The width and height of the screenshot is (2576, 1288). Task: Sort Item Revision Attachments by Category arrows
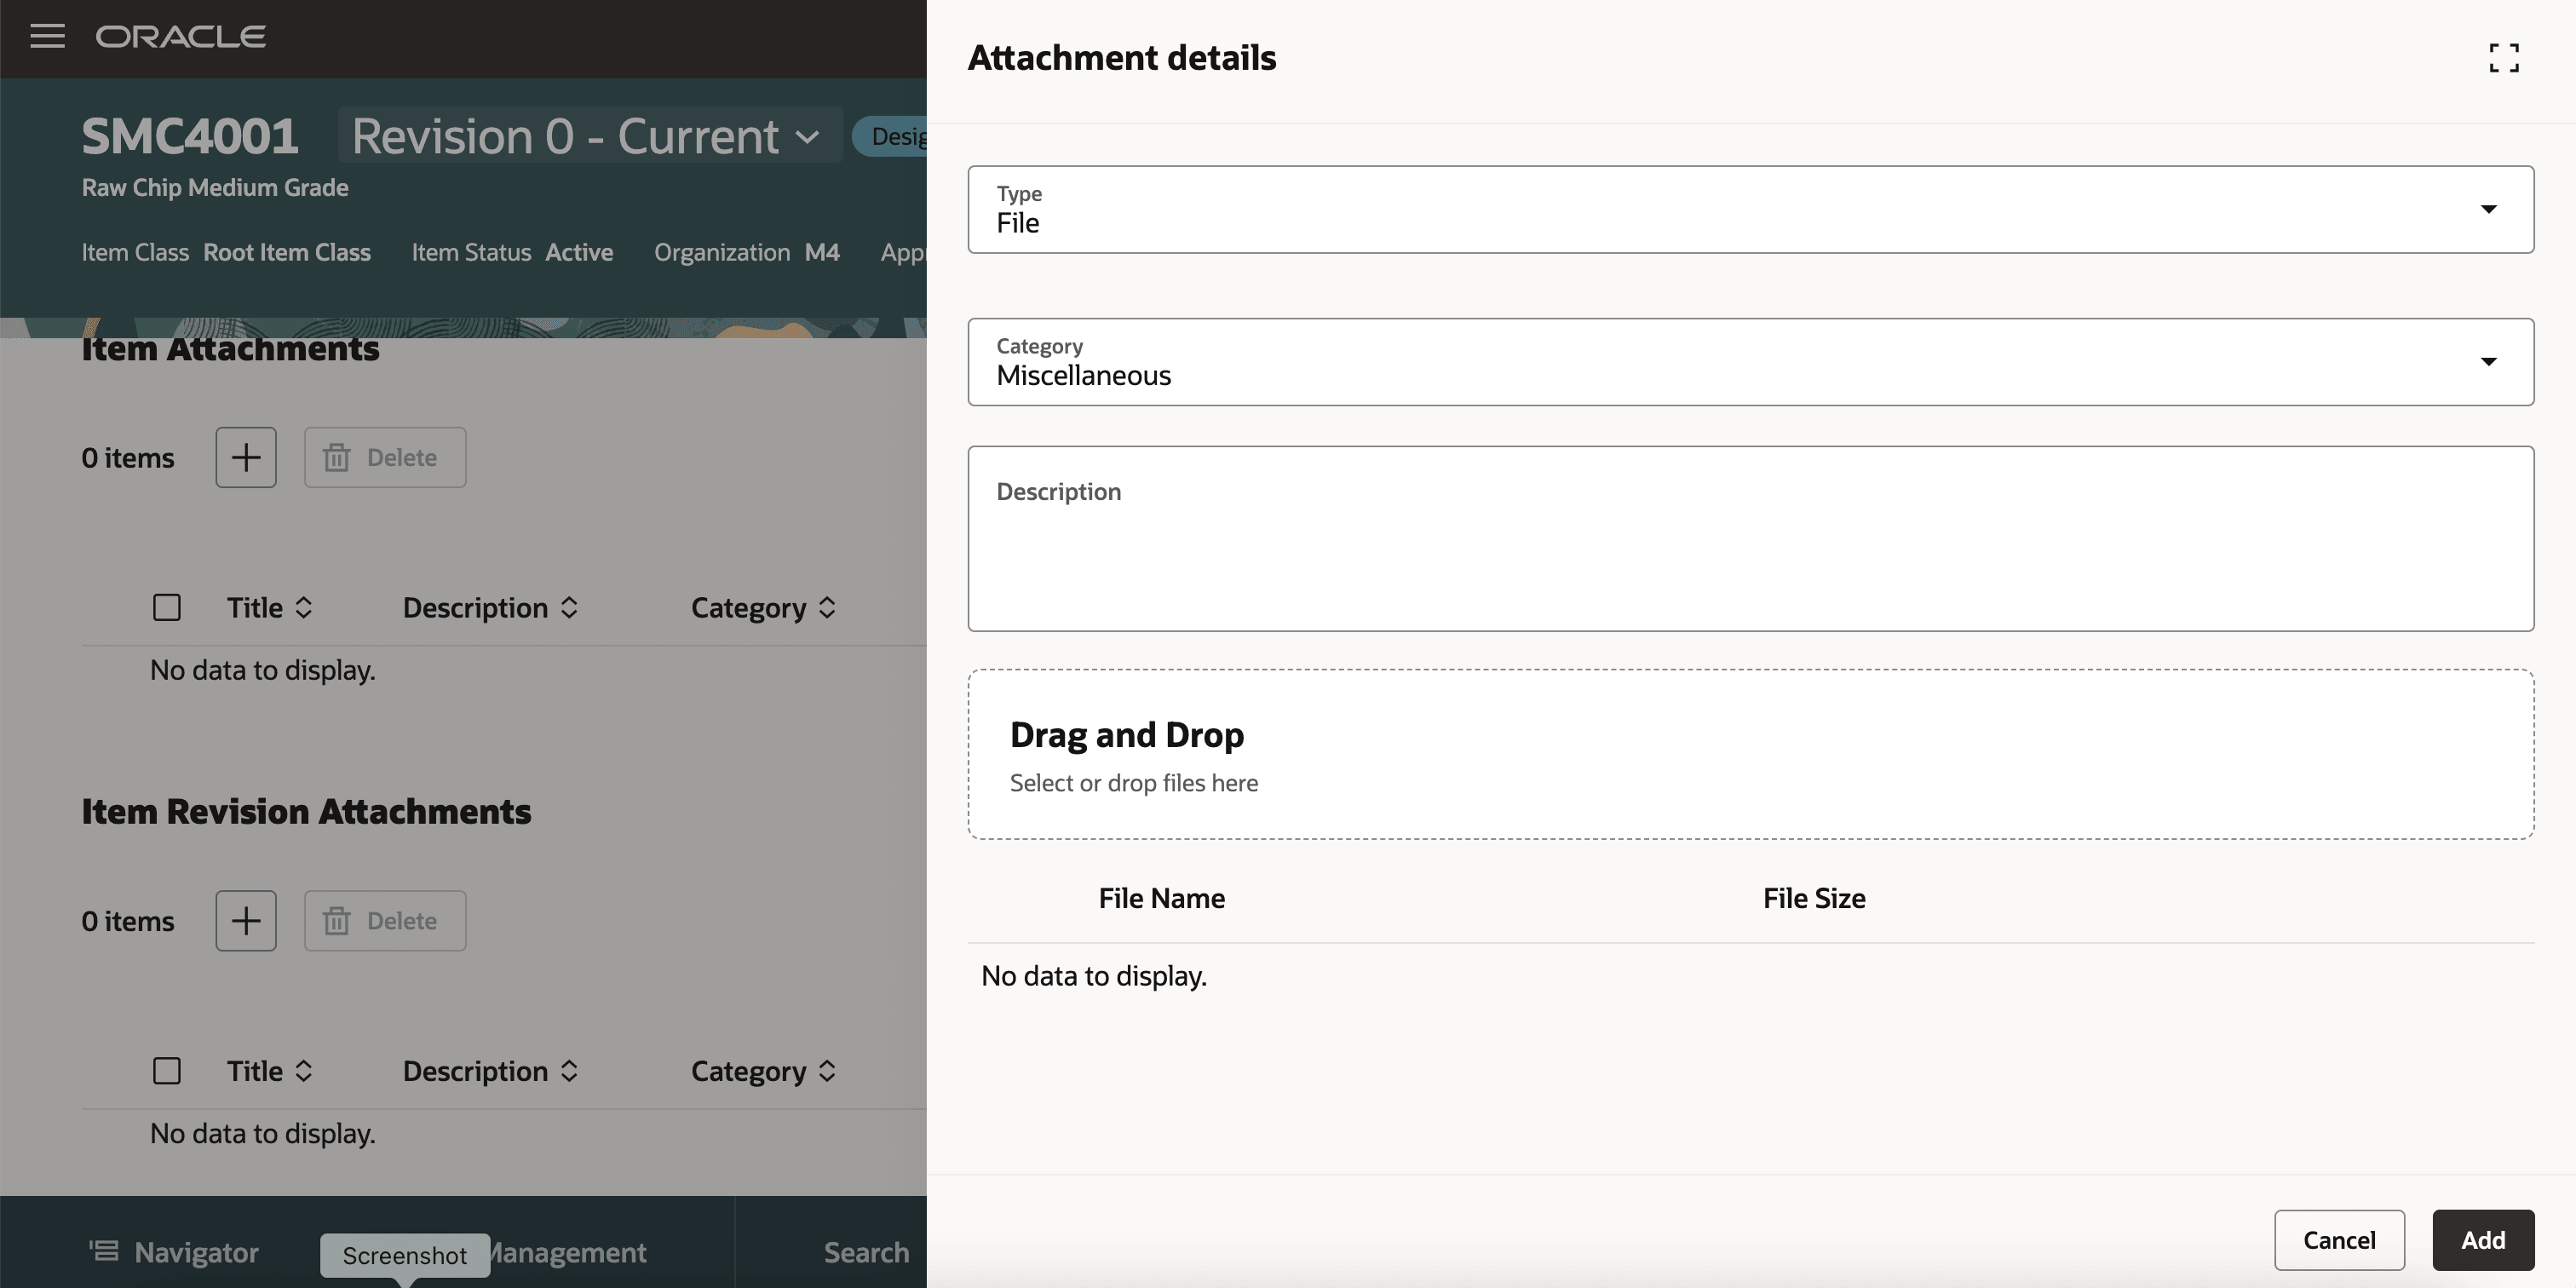click(827, 1071)
